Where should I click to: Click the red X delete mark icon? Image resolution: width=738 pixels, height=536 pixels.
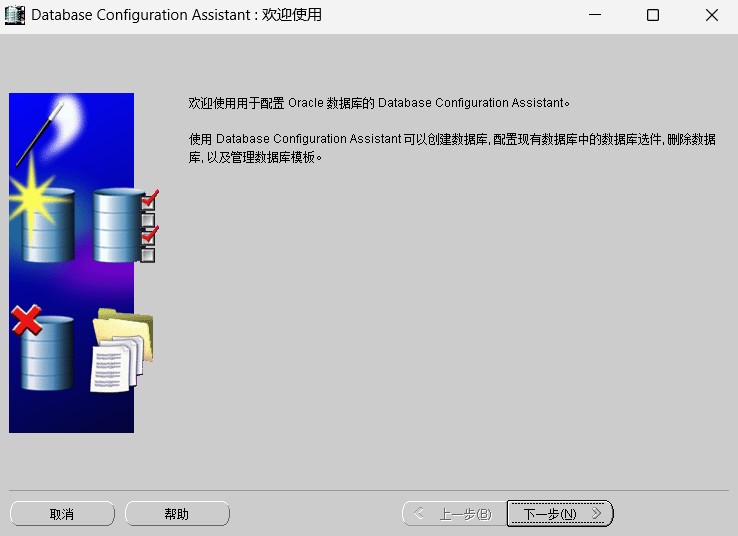tap(26, 320)
